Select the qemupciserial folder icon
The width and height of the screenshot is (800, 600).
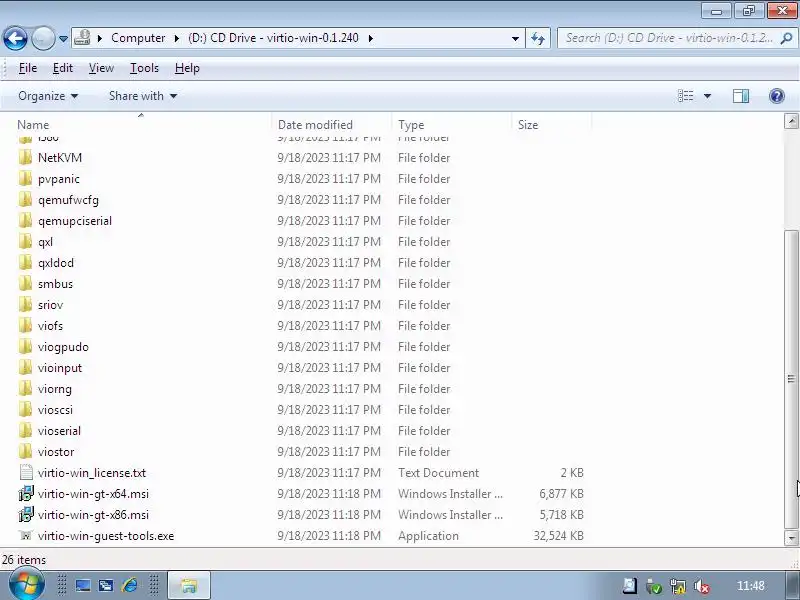[x=26, y=220]
